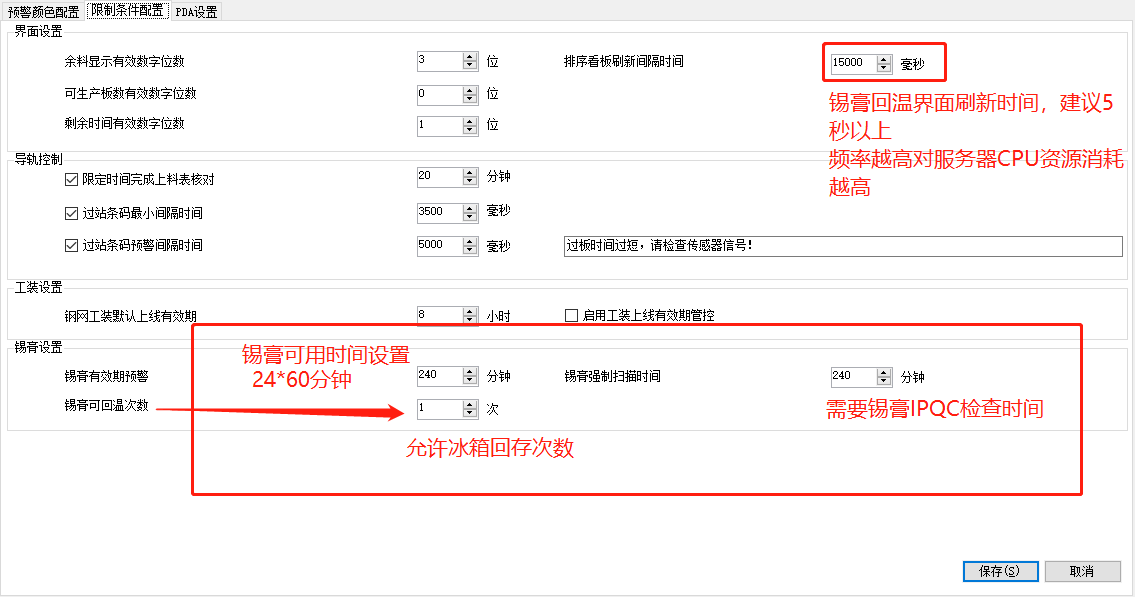1135x597 pixels.
Task: Open the PDA设置 tab
Action: coord(196,12)
